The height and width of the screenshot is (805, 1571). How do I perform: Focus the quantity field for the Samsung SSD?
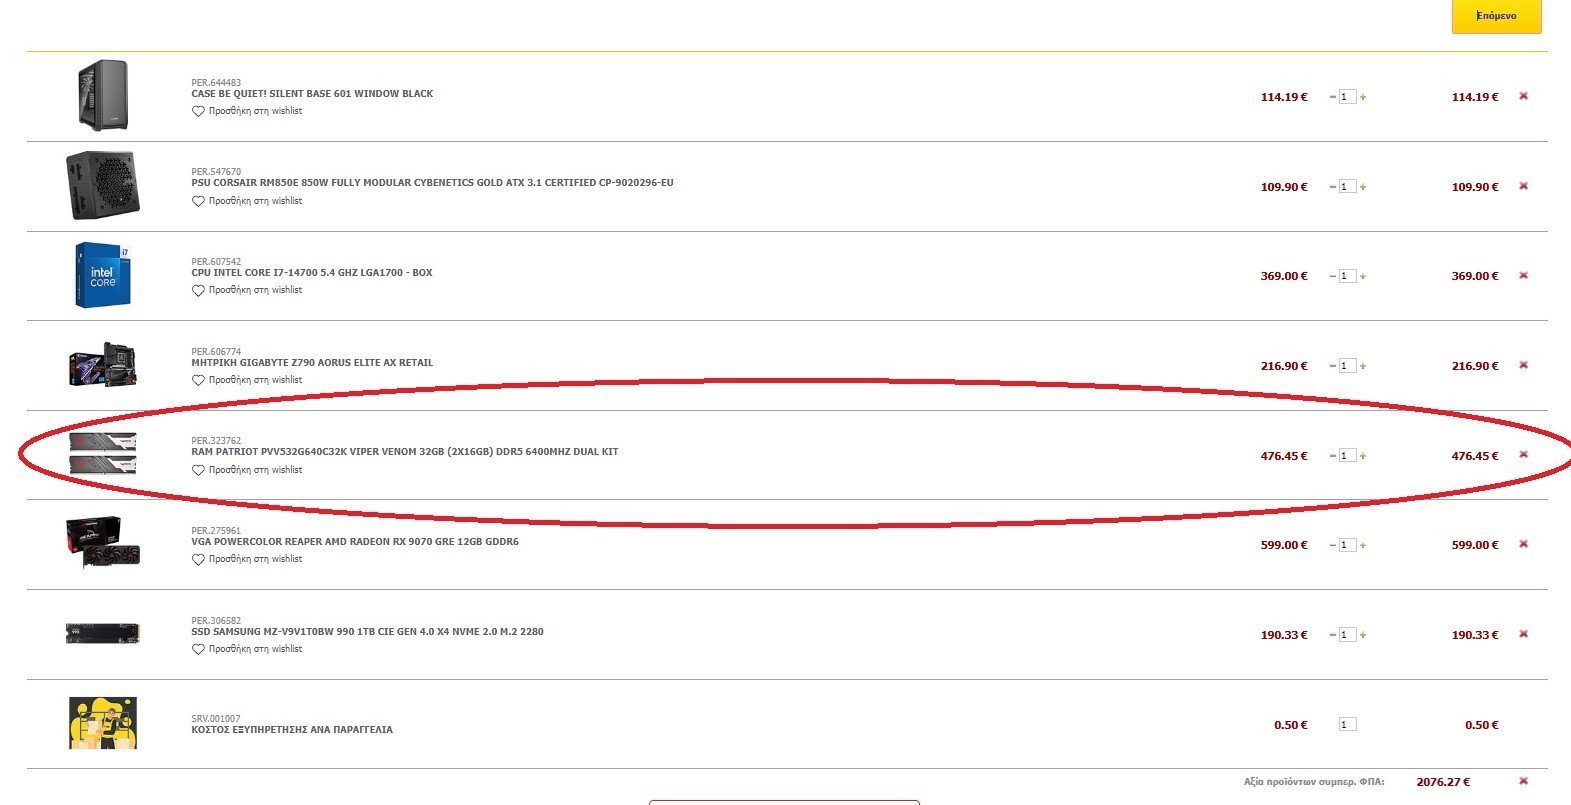[x=1348, y=635]
